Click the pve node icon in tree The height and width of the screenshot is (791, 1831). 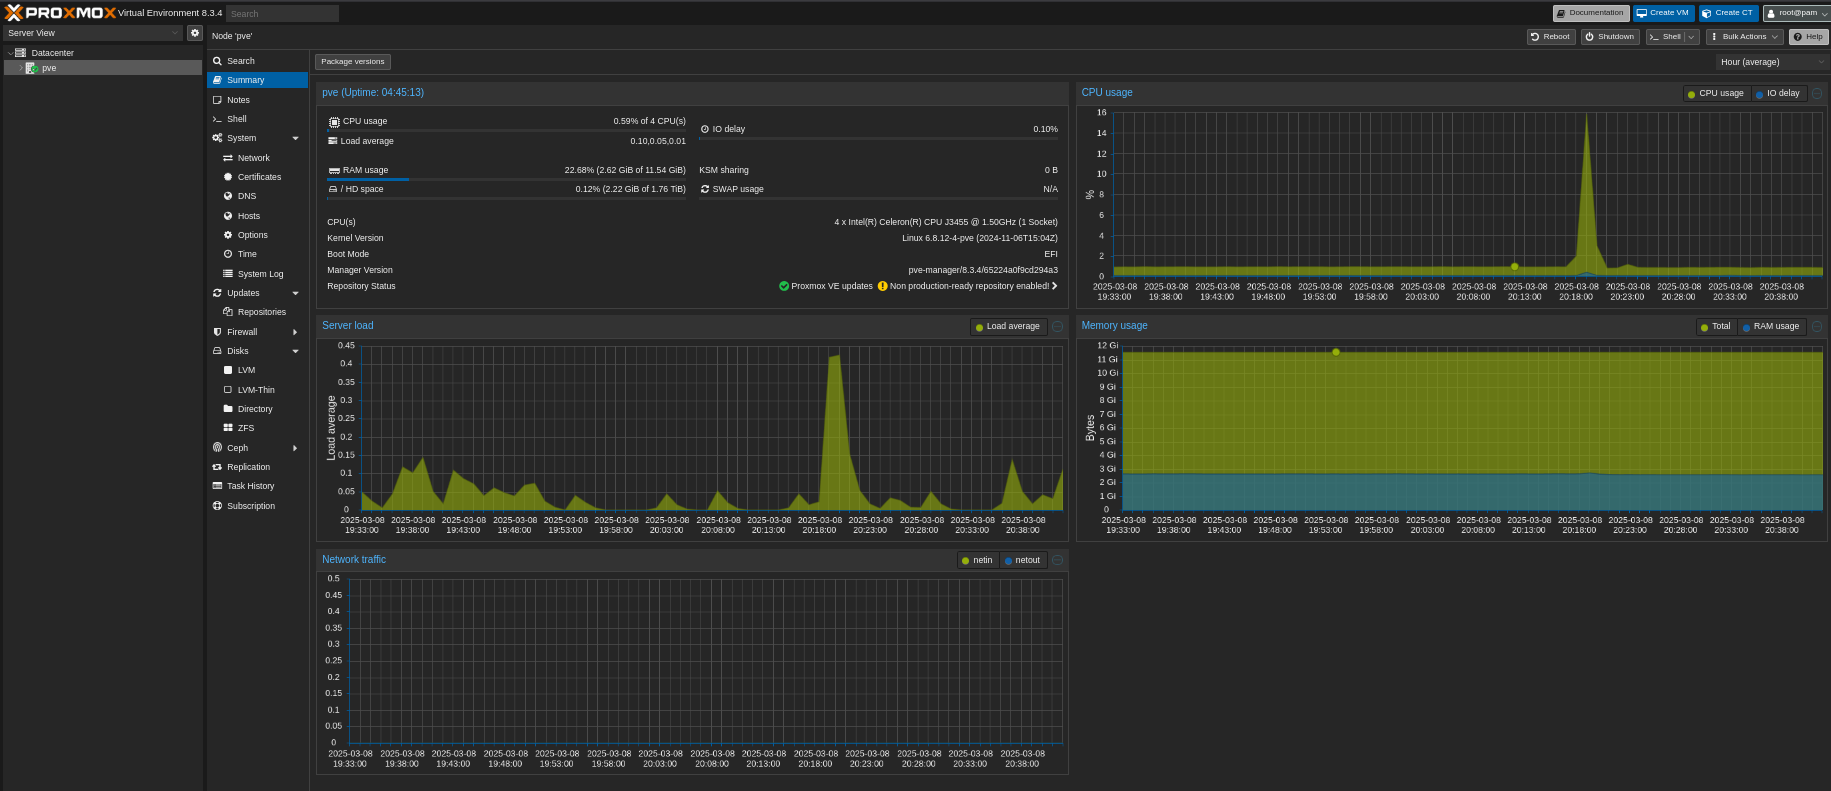click(x=32, y=68)
